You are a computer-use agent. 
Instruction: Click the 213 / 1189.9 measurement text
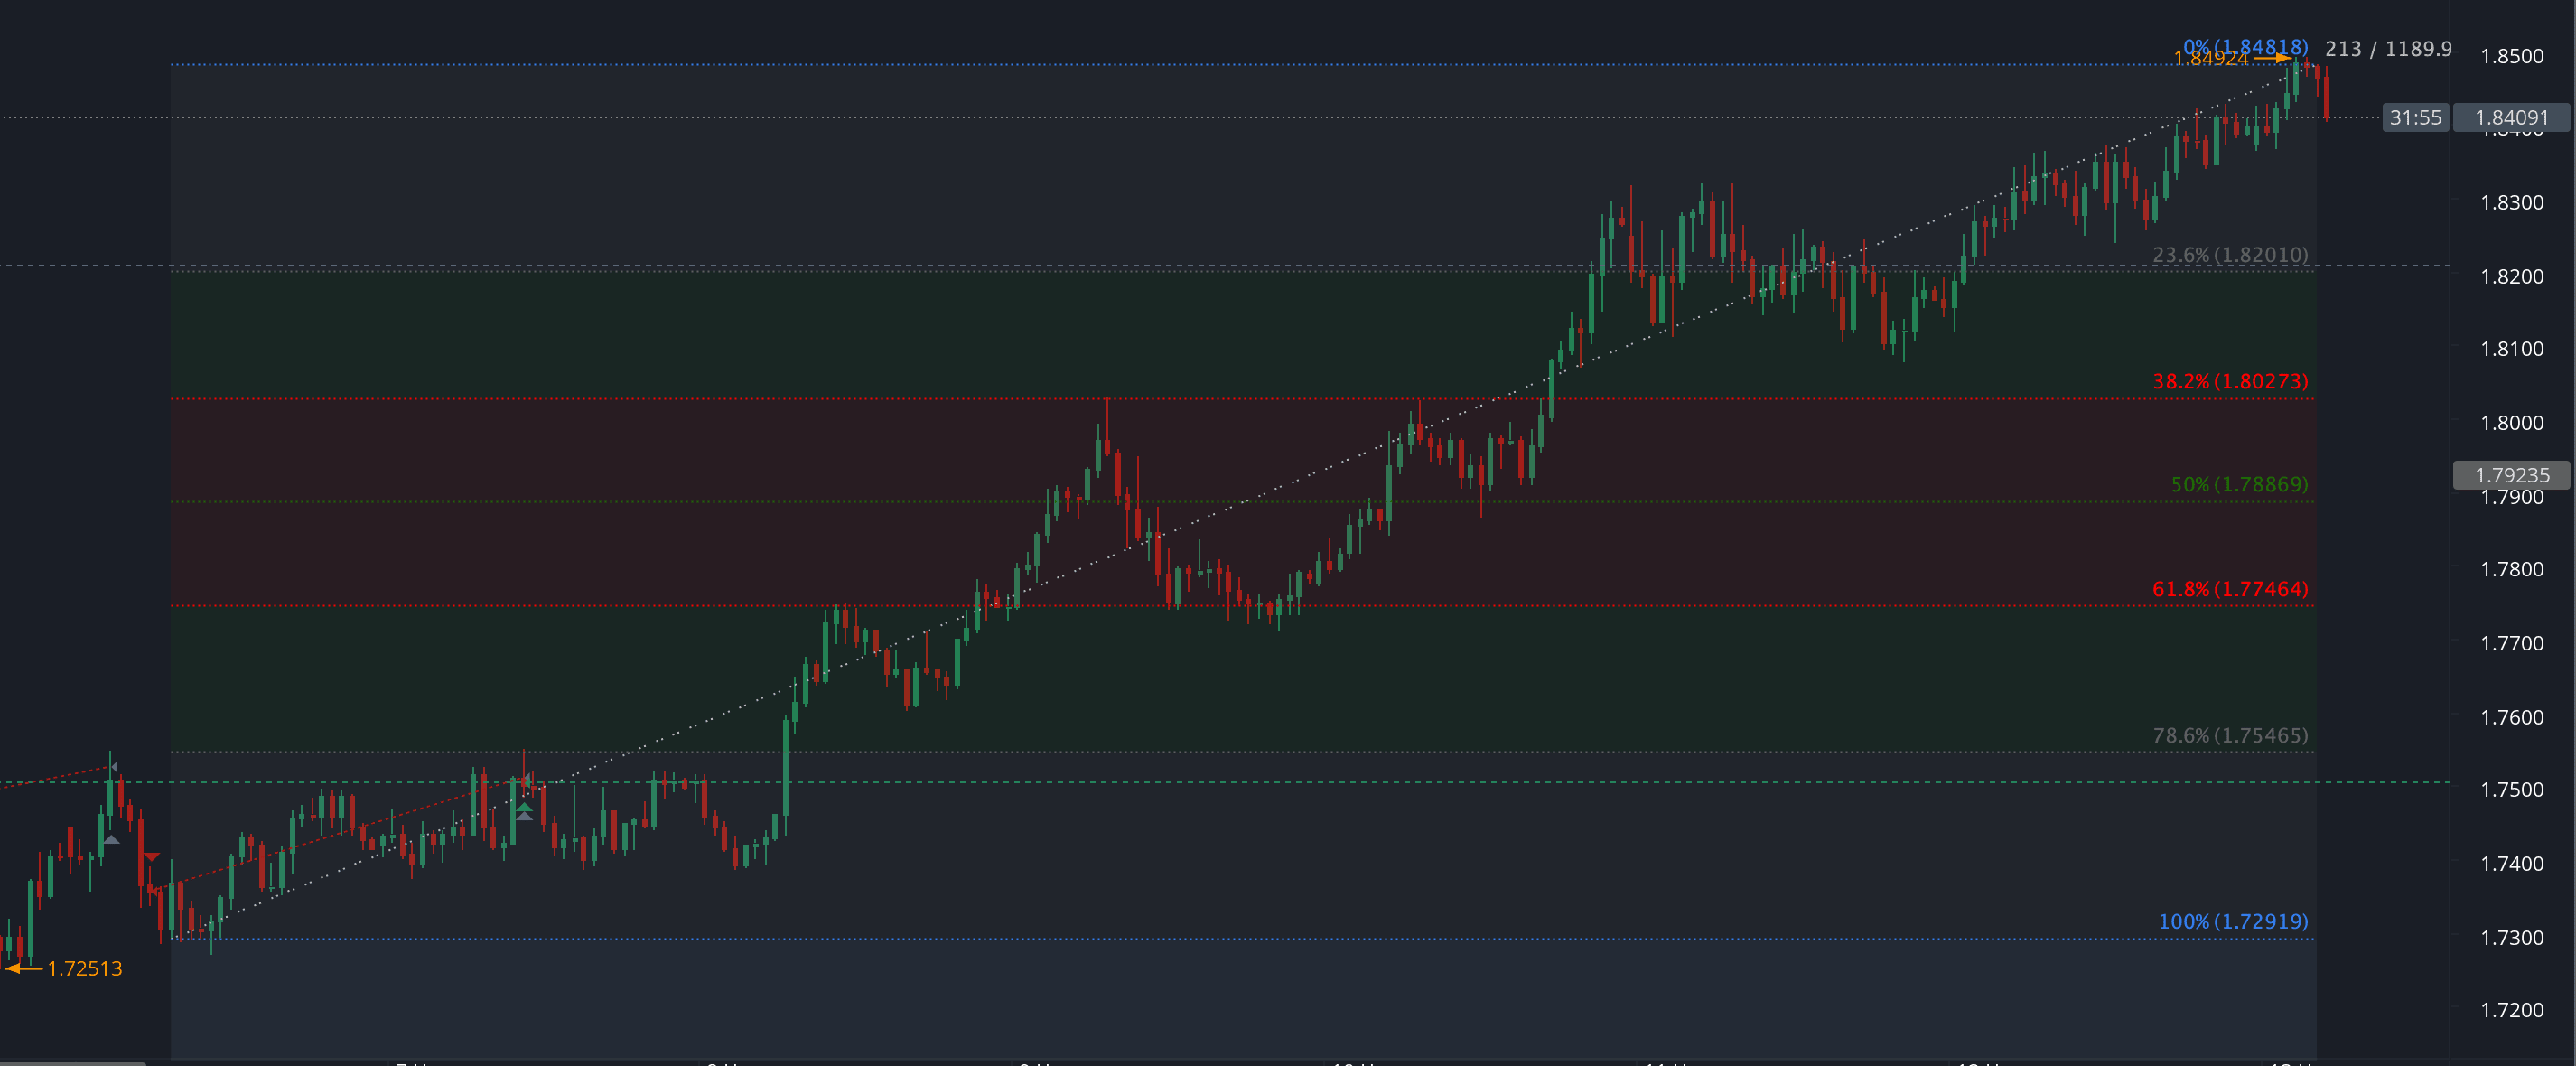pyautogui.click(x=2388, y=48)
